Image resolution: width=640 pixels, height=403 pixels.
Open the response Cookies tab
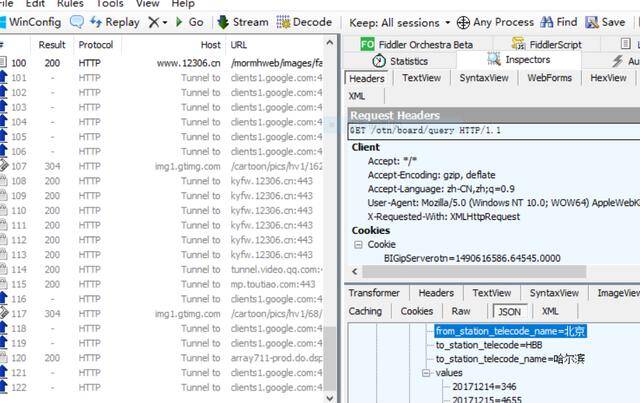pyautogui.click(x=416, y=311)
